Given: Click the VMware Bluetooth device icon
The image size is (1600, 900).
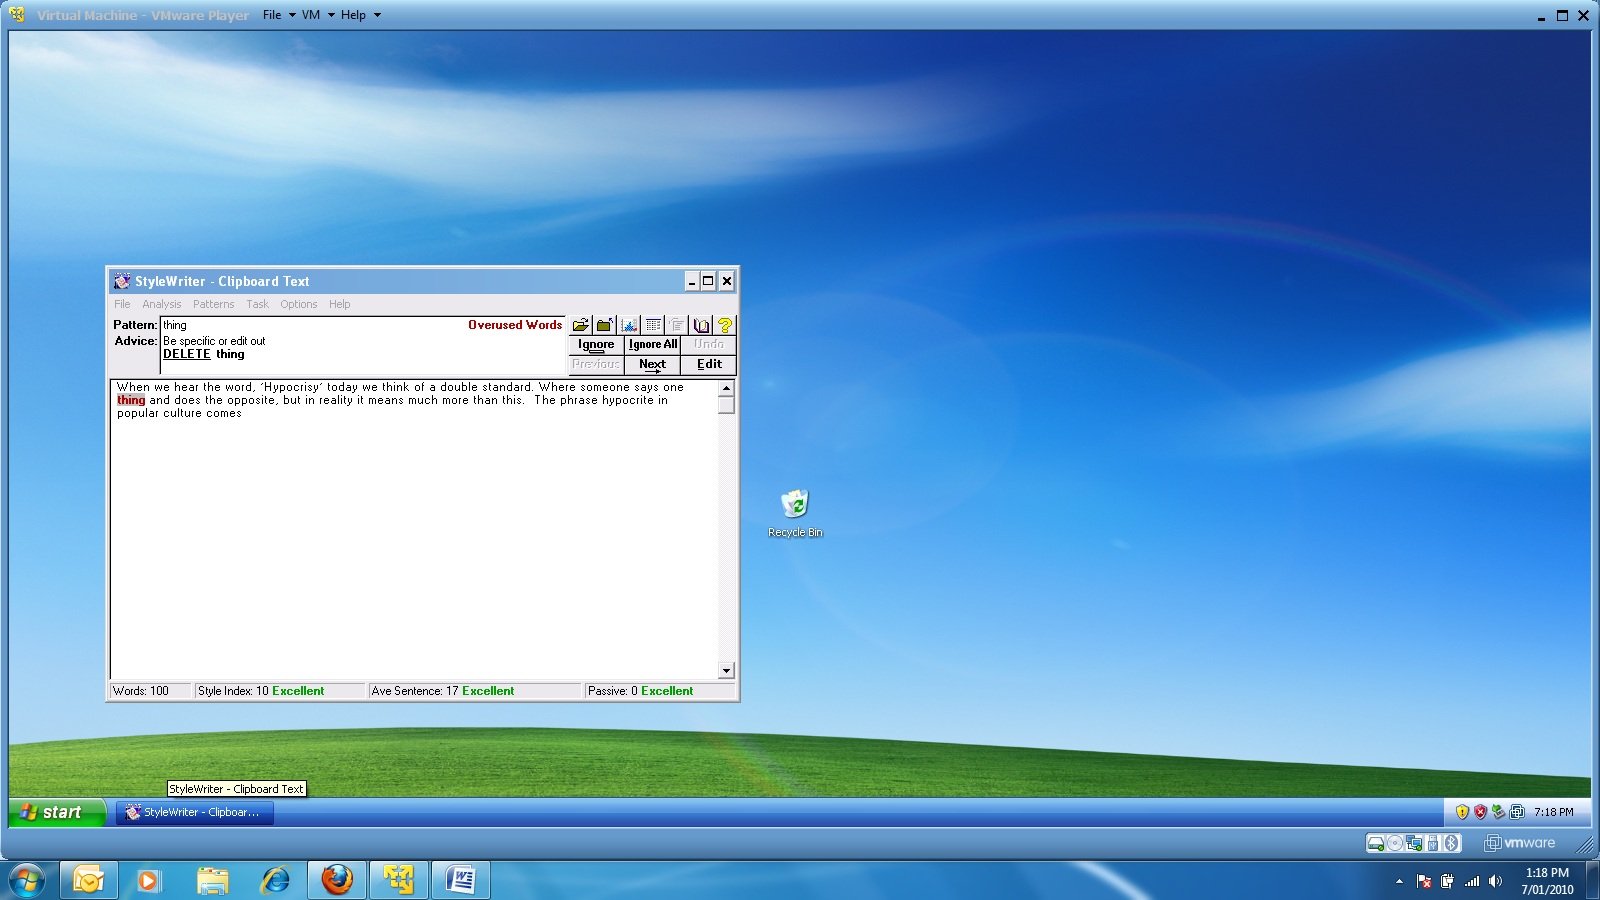Looking at the screenshot, I should [1451, 843].
